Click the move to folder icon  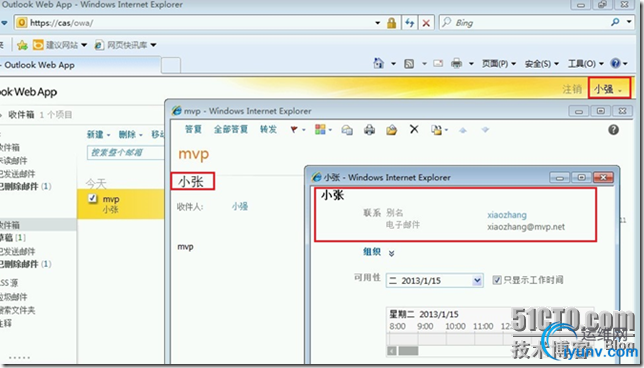coord(436,130)
